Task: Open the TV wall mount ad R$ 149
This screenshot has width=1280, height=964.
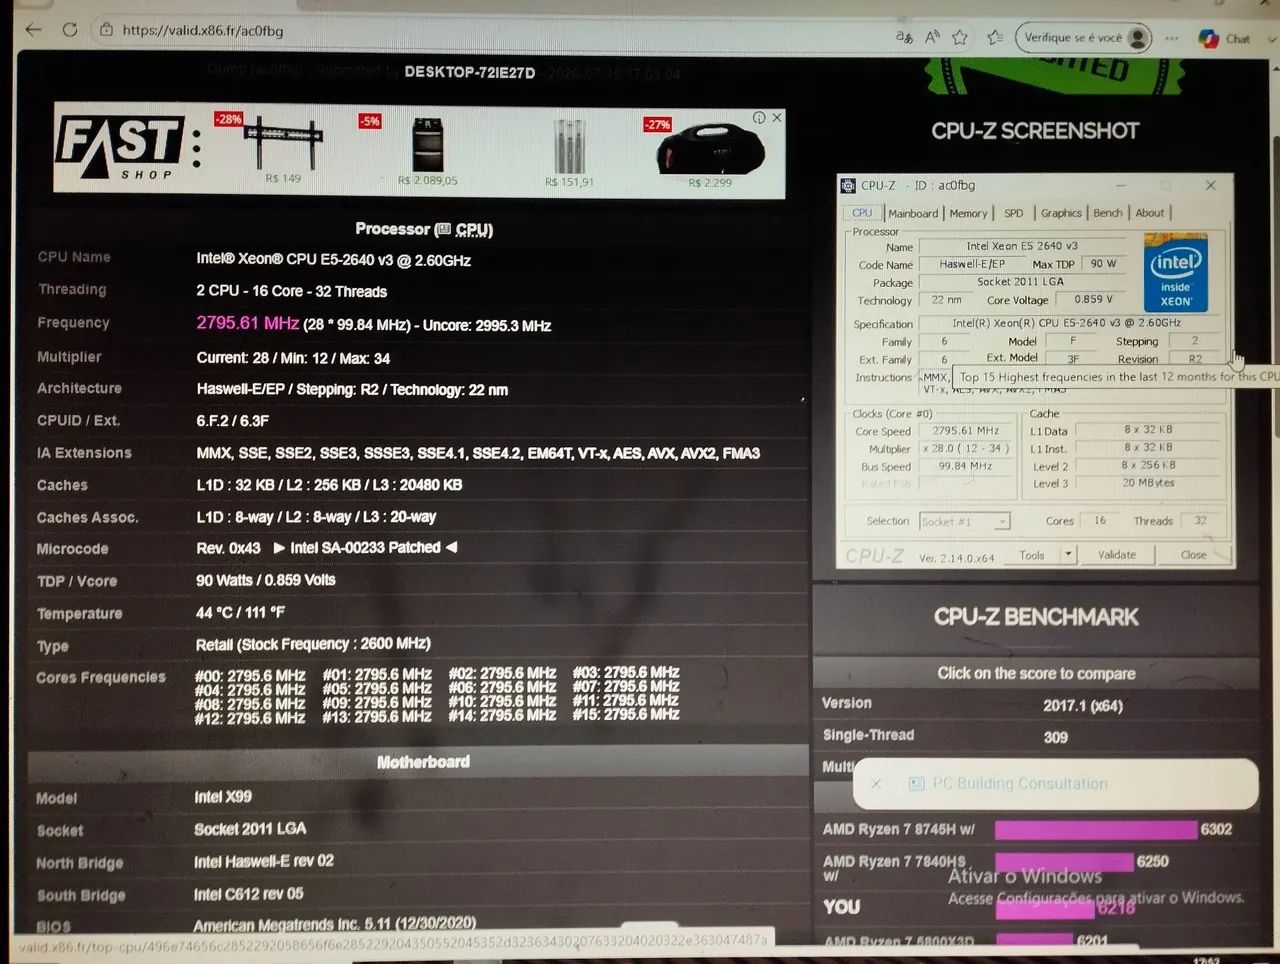Action: [284, 148]
